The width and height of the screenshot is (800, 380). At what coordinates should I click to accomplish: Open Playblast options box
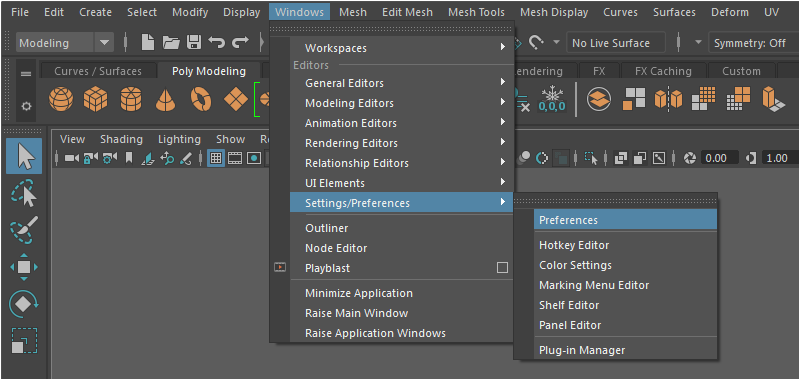[x=502, y=268]
